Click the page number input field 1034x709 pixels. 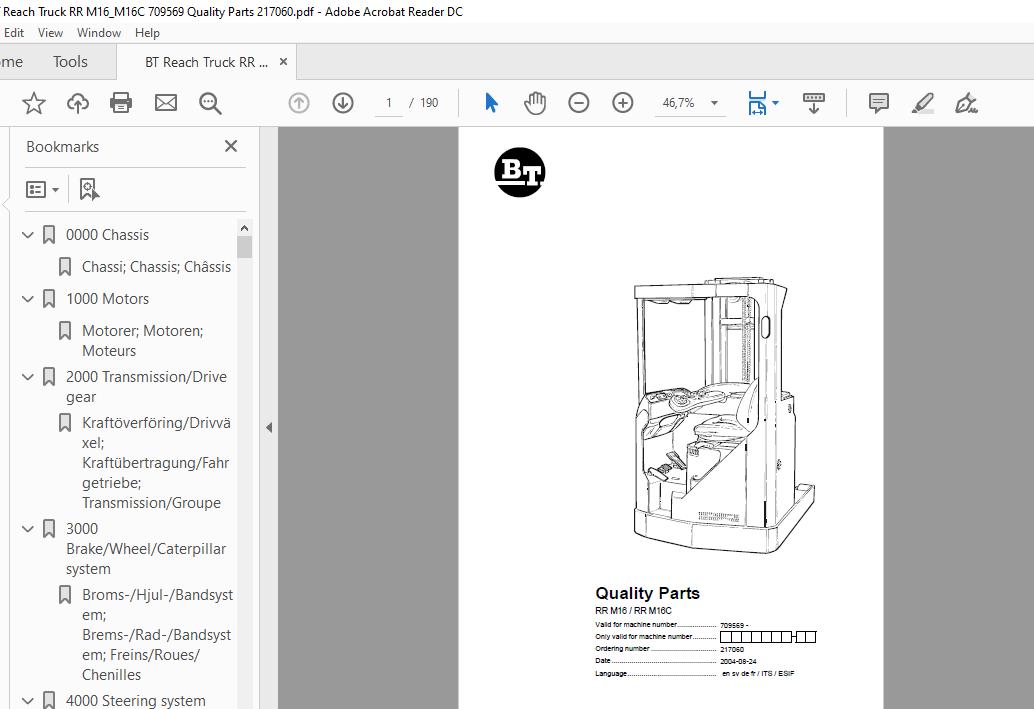click(388, 103)
